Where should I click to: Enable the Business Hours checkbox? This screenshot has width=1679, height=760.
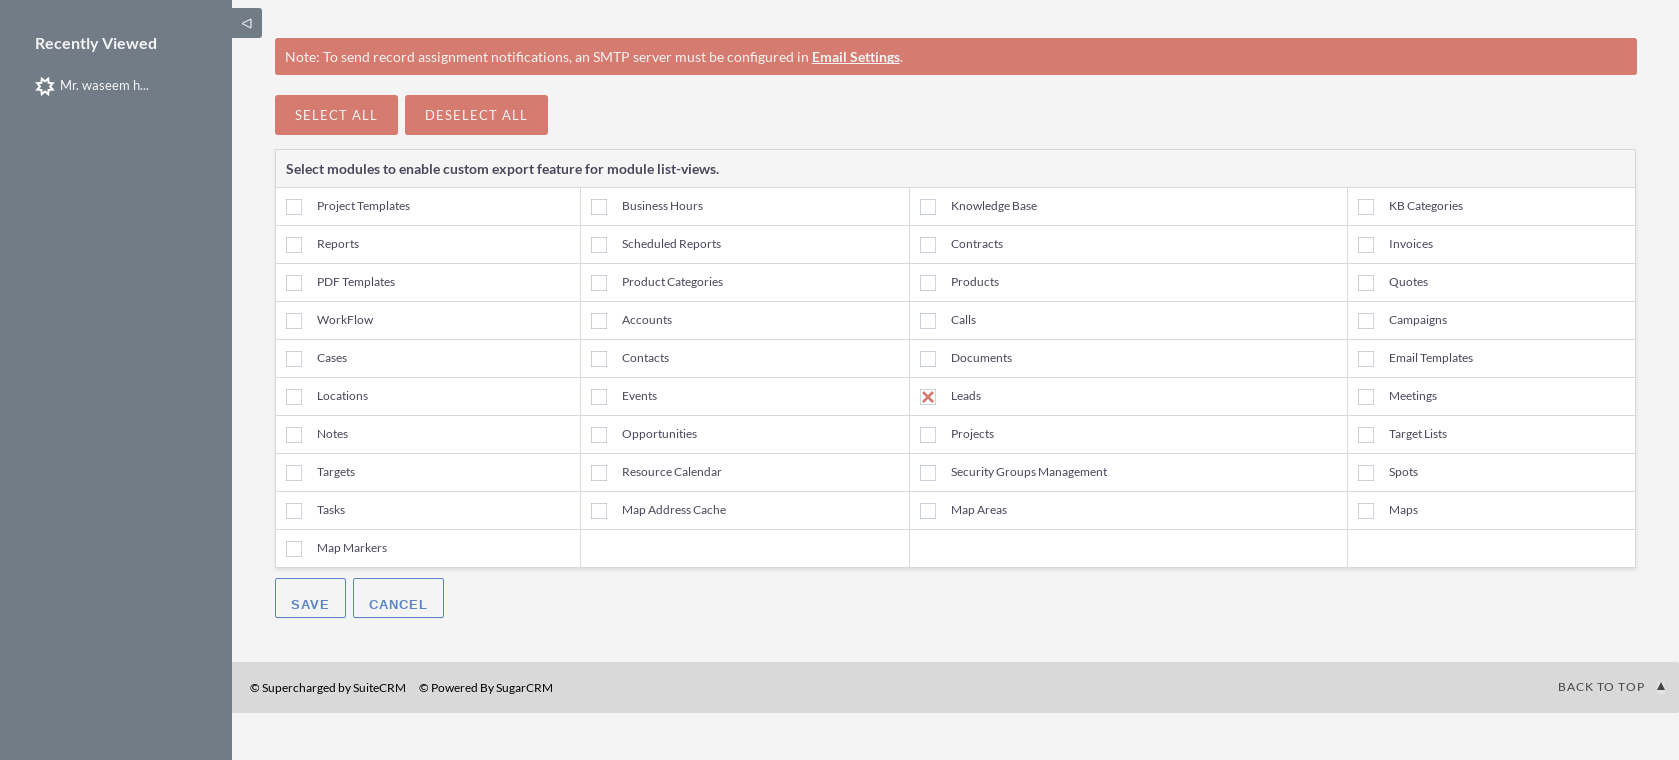click(599, 207)
